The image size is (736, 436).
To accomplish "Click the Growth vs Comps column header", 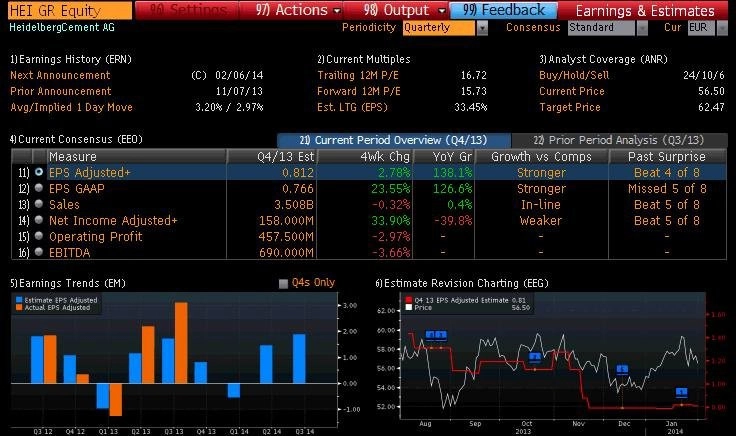I will coord(541,156).
